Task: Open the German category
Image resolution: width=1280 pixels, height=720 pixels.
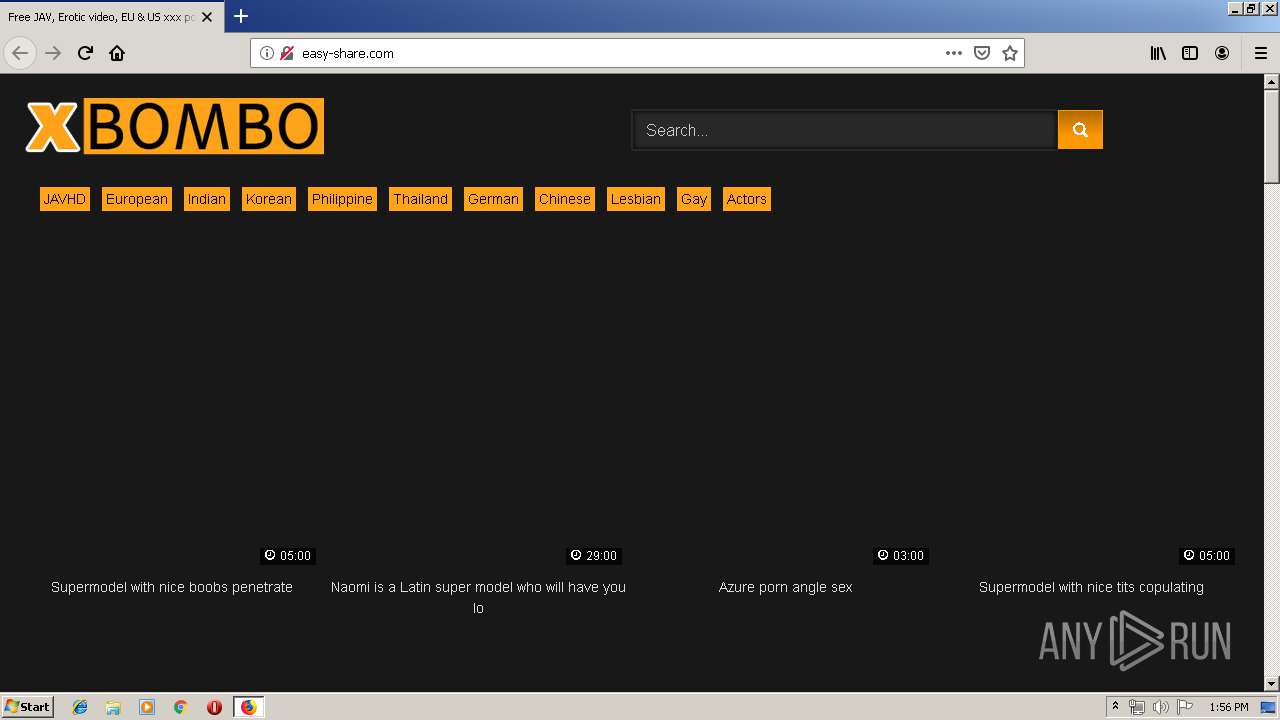Action: [x=494, y=199]
